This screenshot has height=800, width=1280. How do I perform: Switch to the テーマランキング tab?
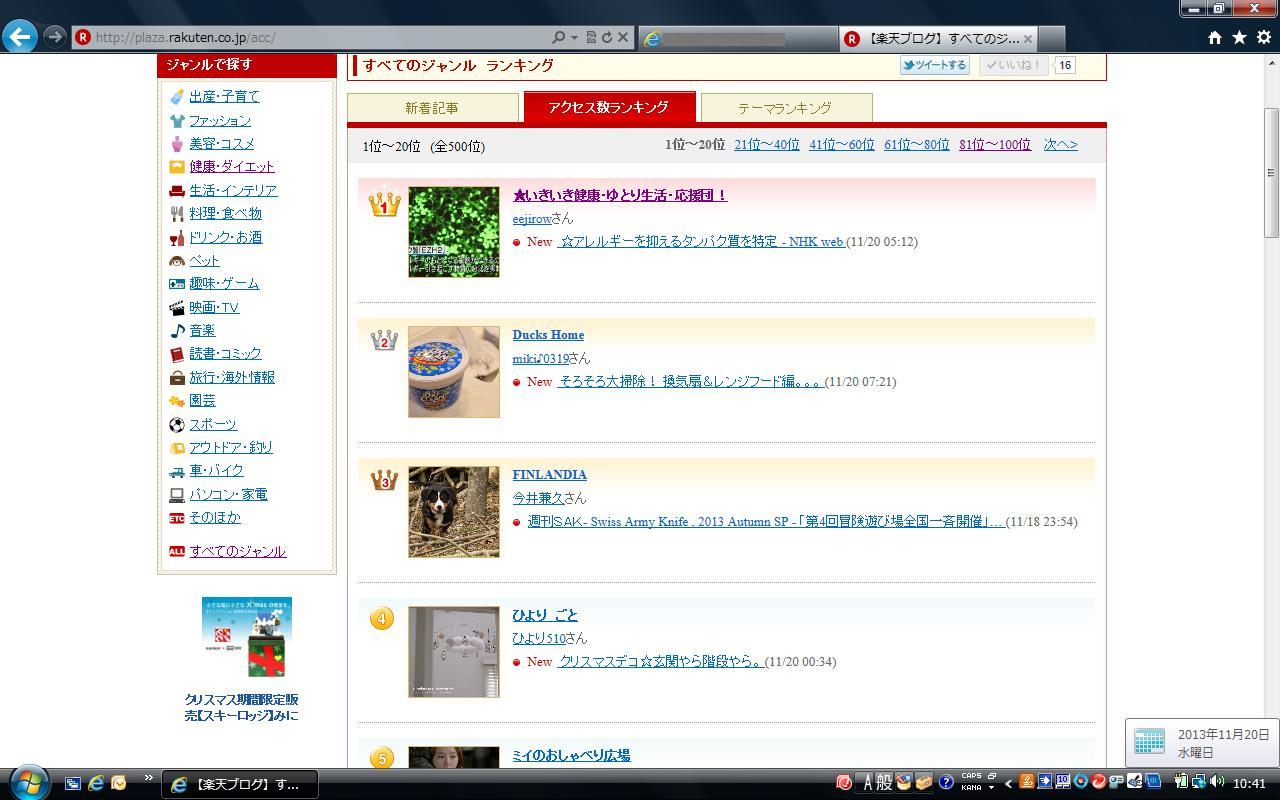pyautogui.click(x=785, y=107)
